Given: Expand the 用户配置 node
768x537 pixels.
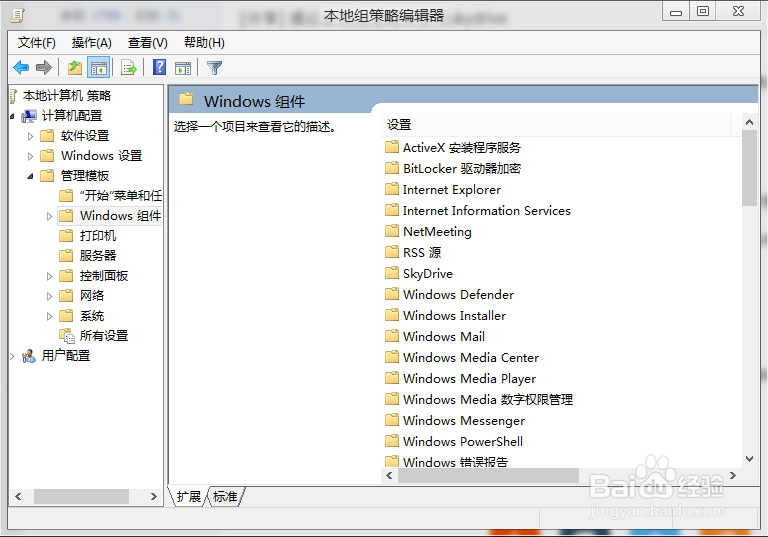Looking at the screenshot, I should pos(12,357).
